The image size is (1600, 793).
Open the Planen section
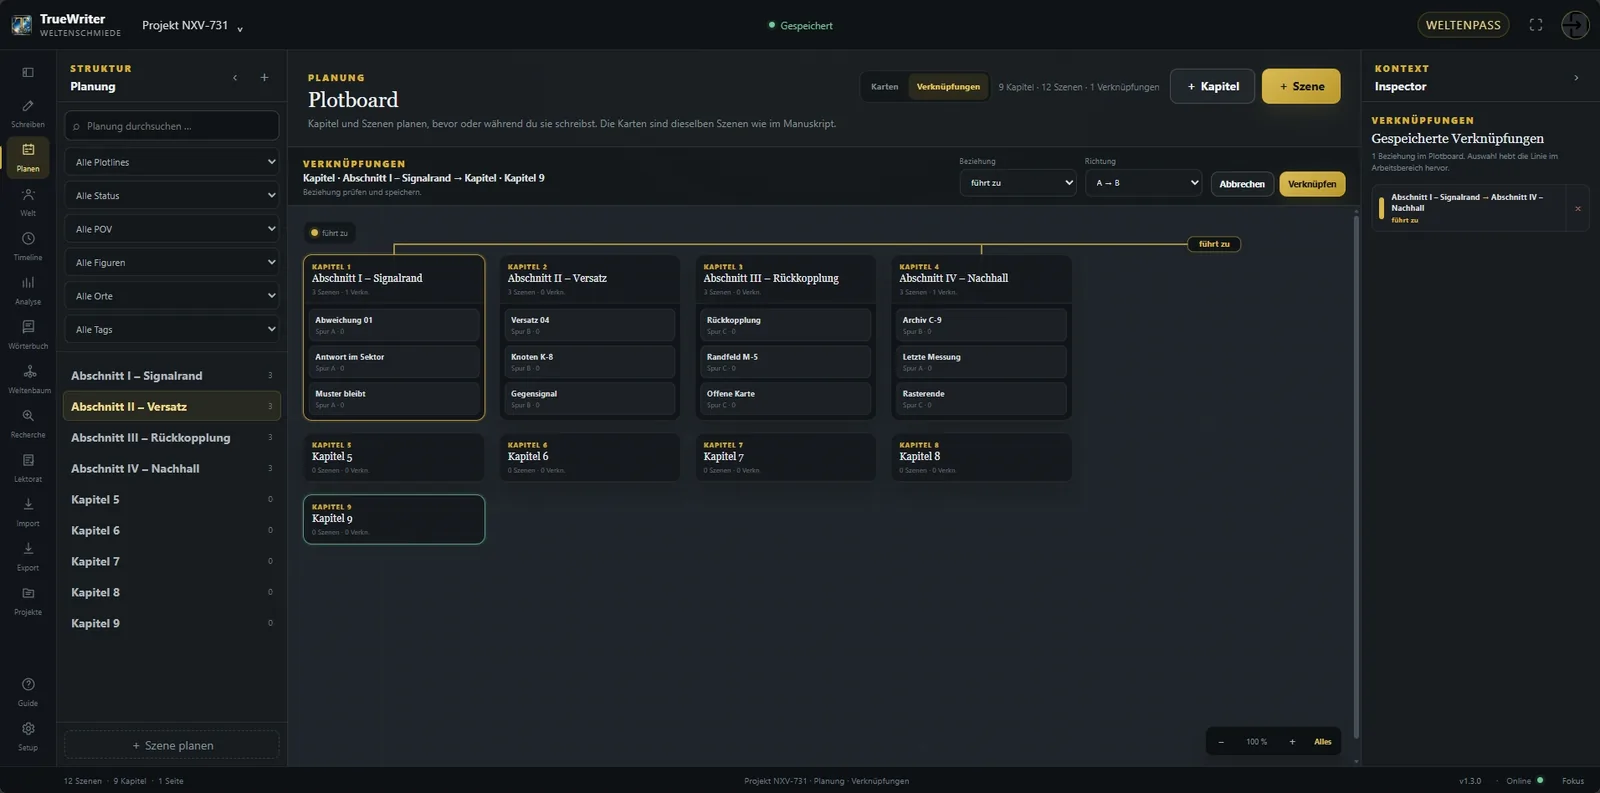(28, 158)
